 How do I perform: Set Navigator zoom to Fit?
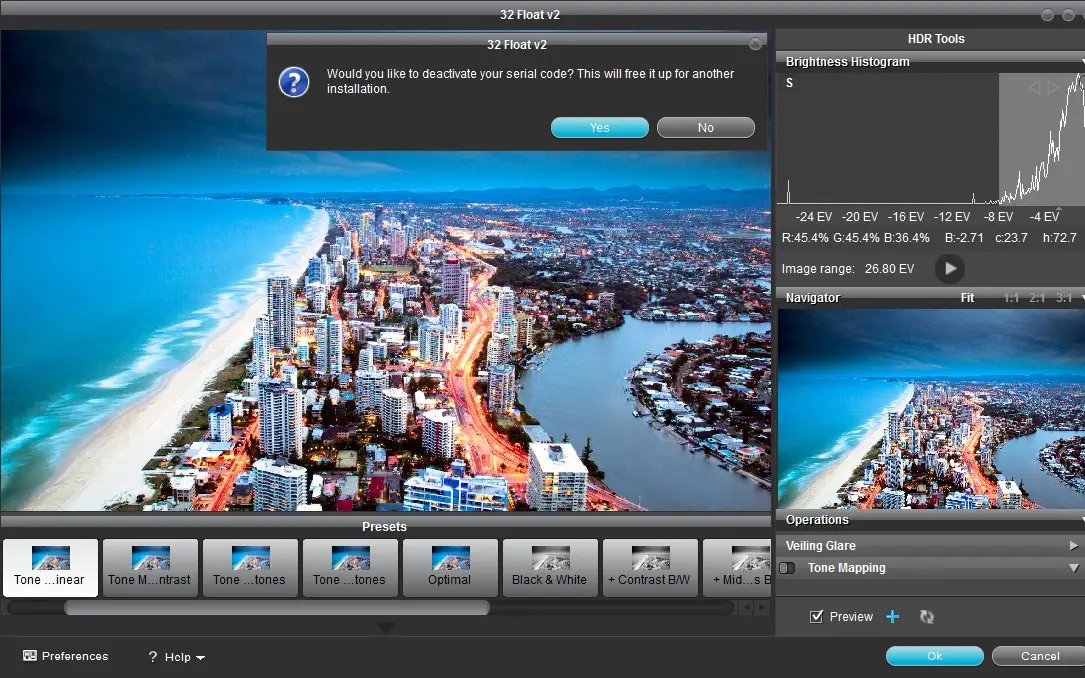(967, 297)
